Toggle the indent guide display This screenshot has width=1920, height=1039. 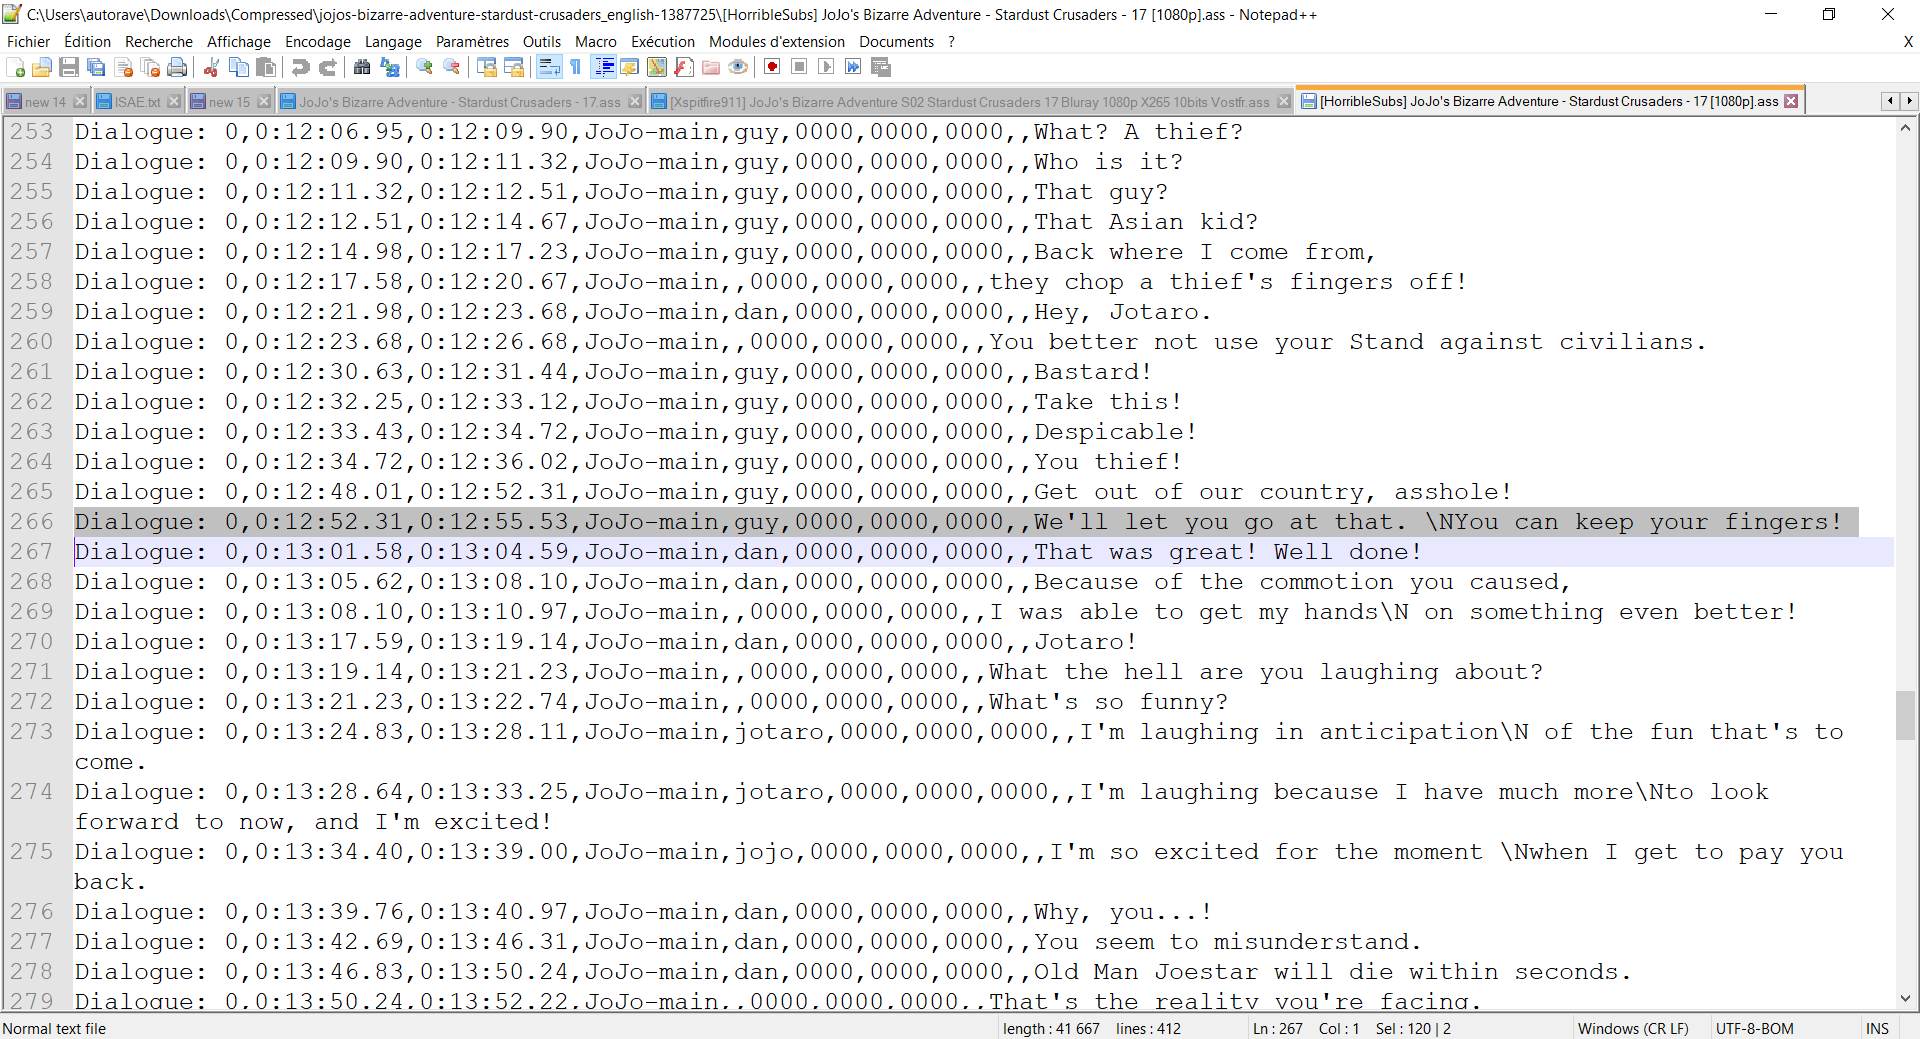(604, 67)
